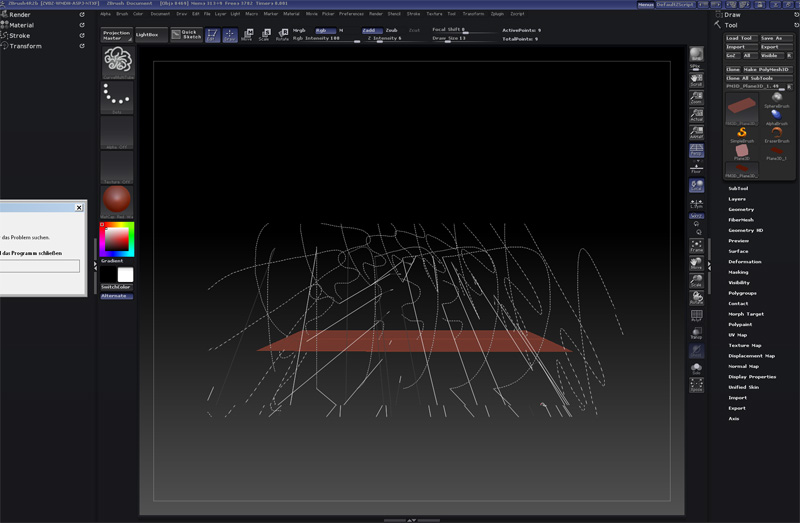Image resolution: width=800 pixels, height=523 pixels.
Task: Toggle Local transformations button
Action: pos(696,185)
